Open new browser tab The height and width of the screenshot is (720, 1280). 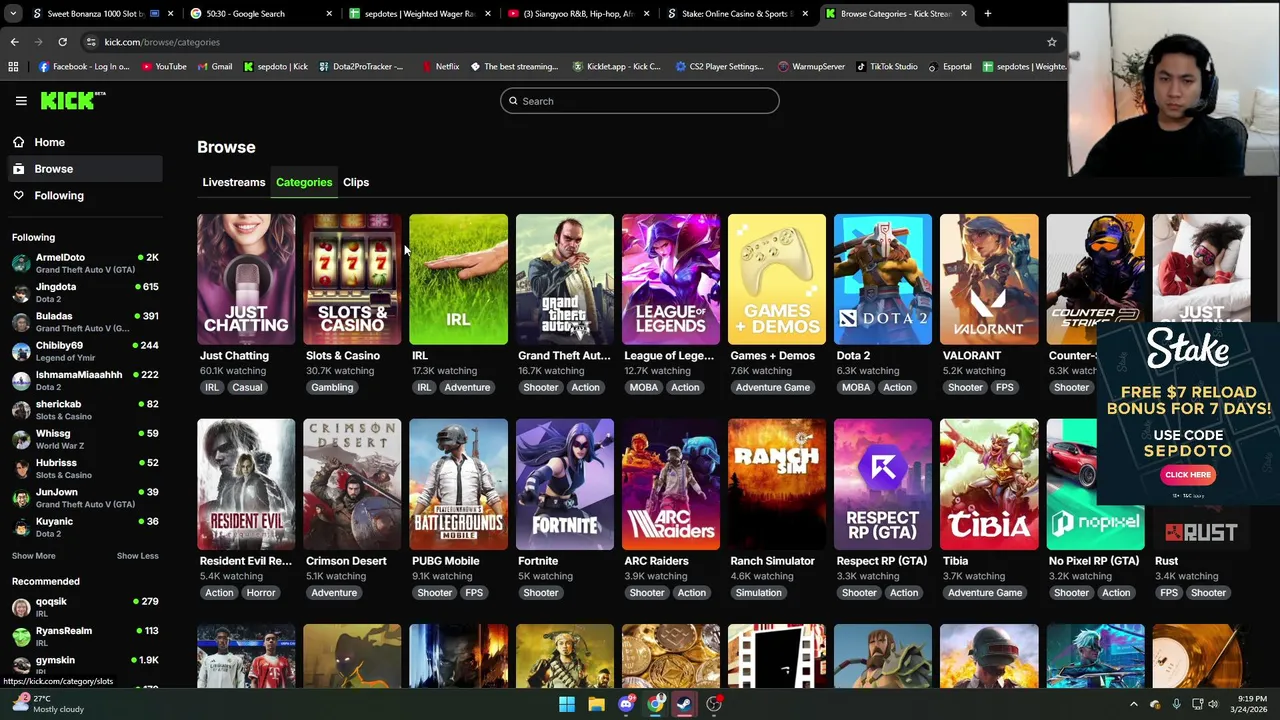point(987,13)
